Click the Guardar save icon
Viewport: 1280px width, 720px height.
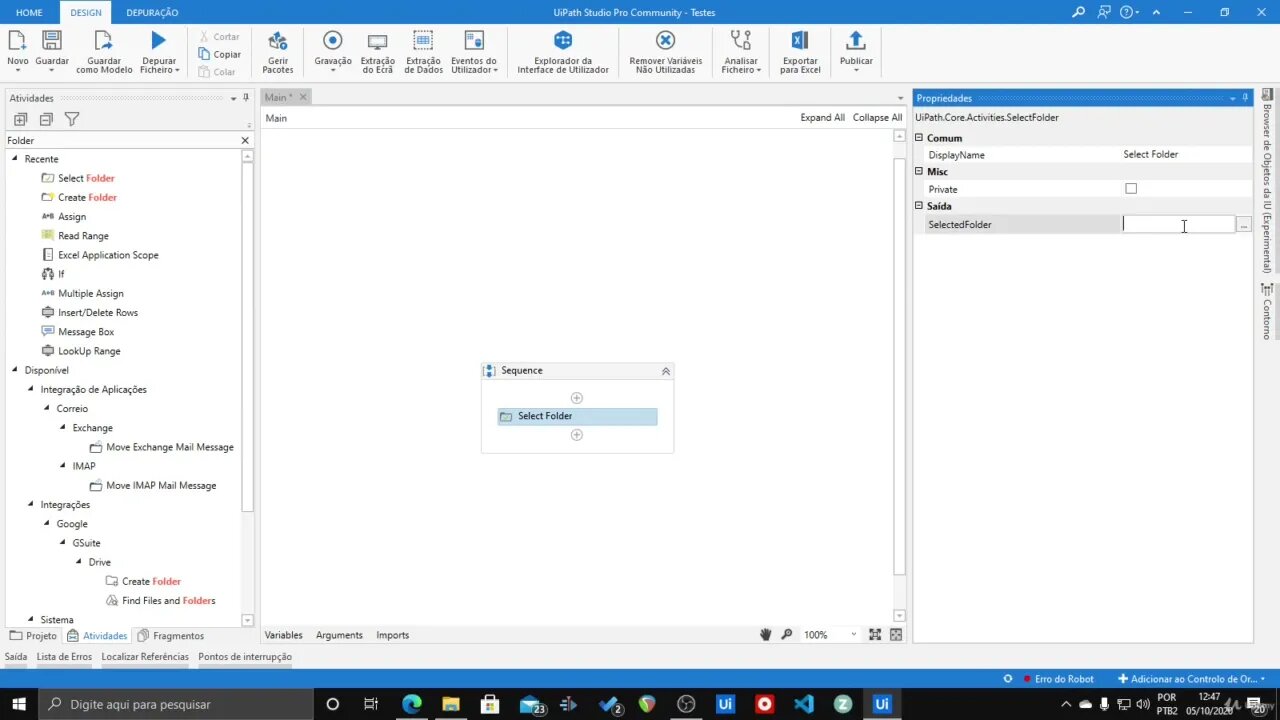click(x=52, y=41)
